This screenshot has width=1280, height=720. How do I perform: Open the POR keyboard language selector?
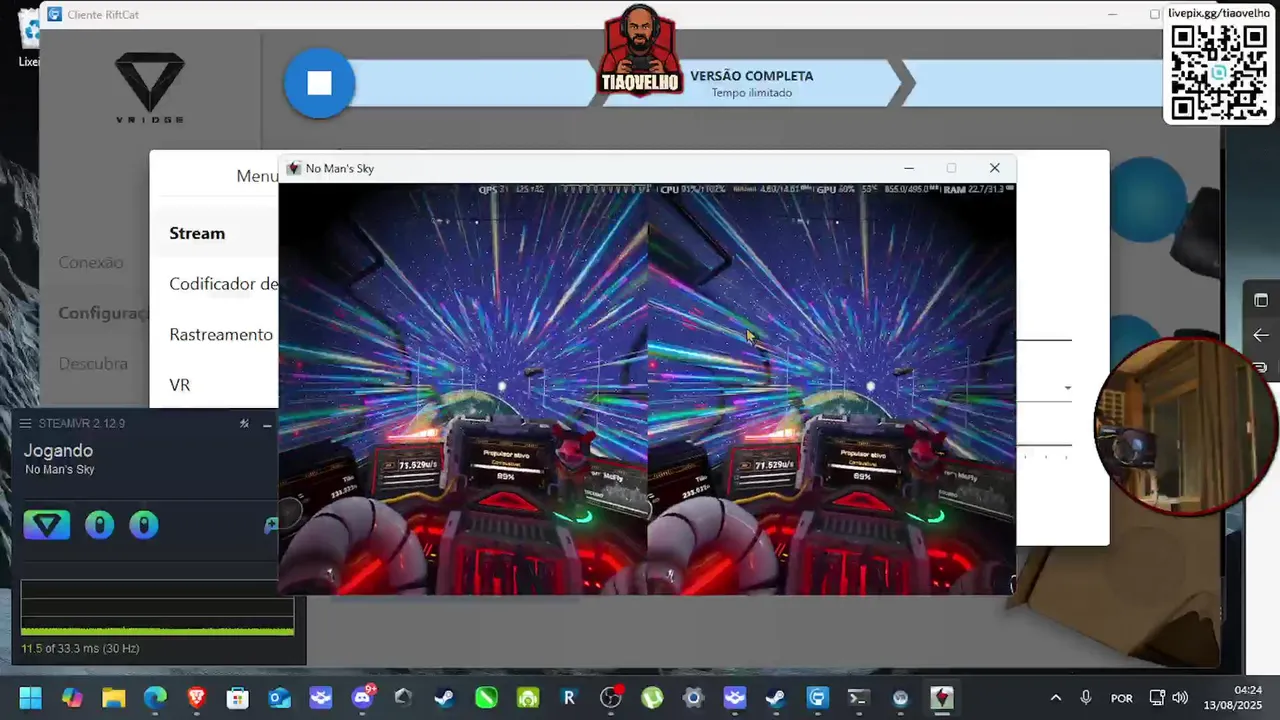tap(1122, 698)
